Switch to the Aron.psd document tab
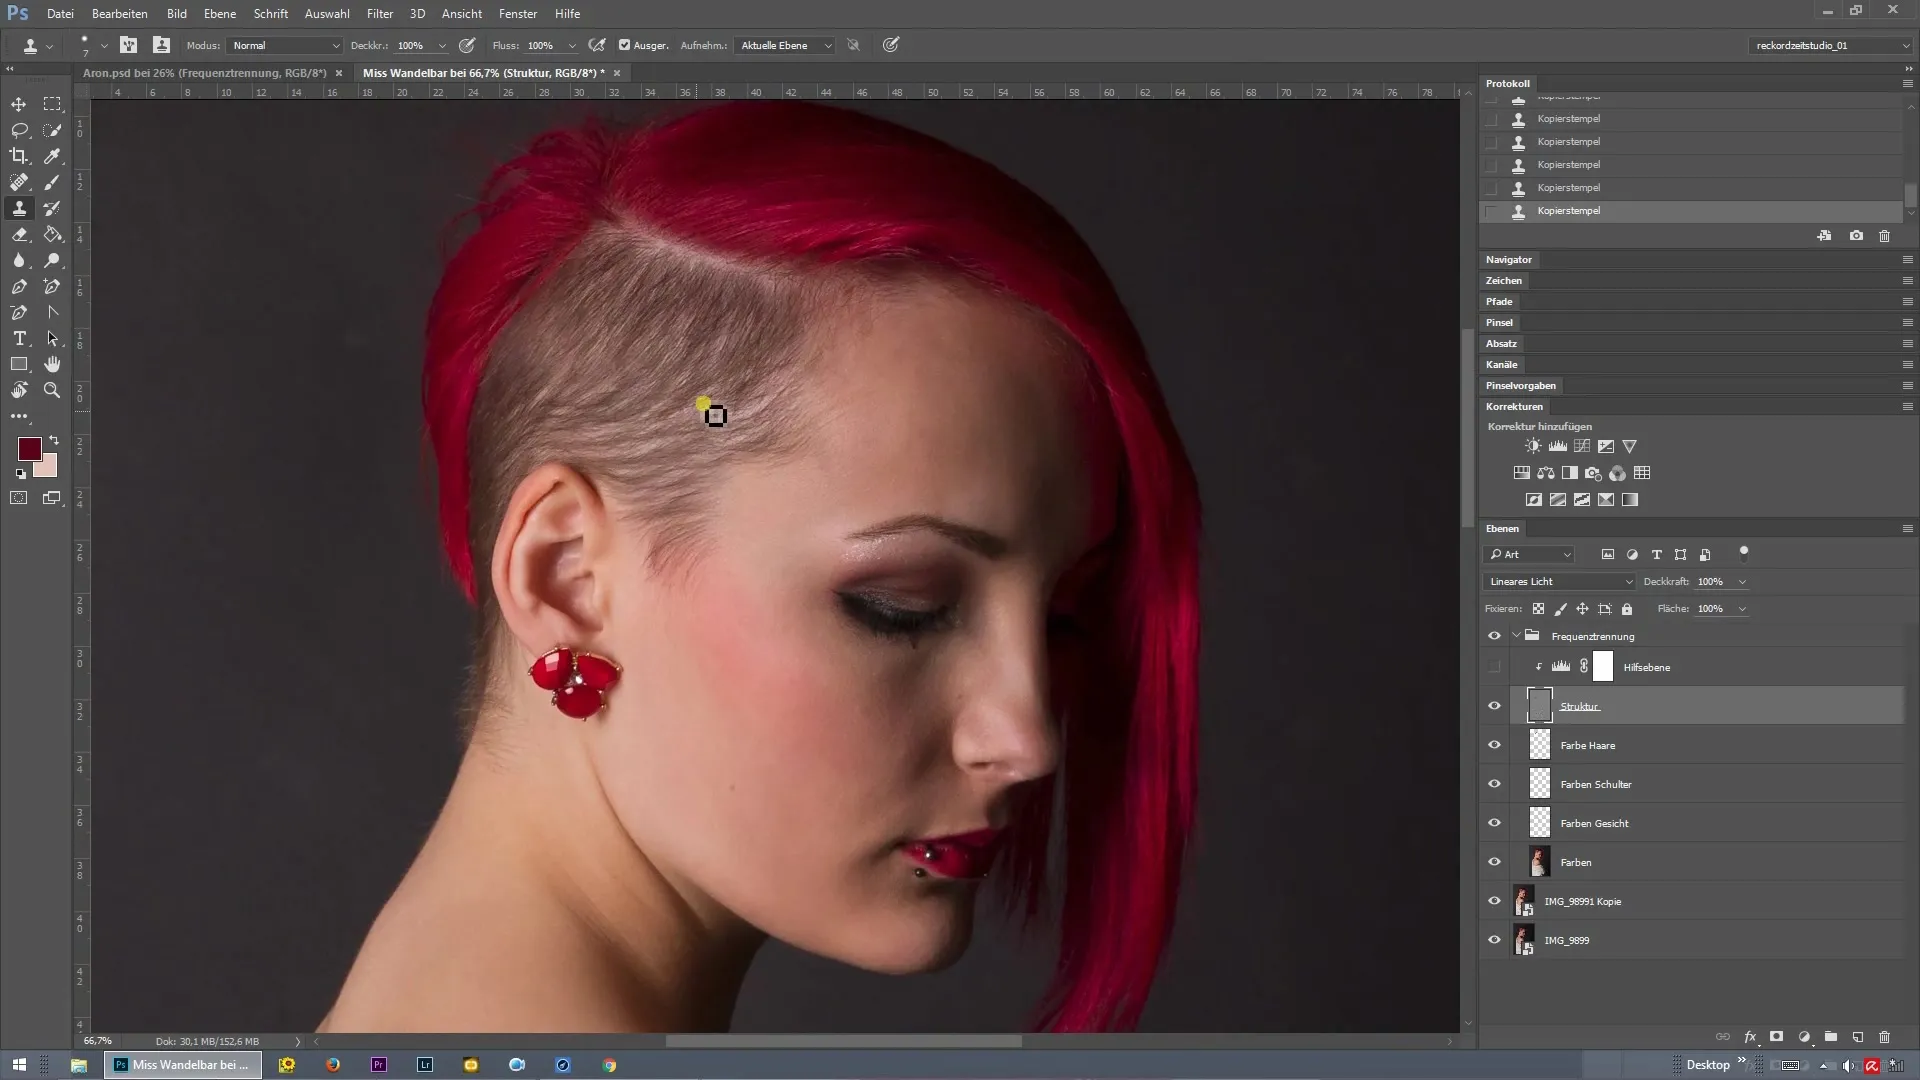 [205, 73]
